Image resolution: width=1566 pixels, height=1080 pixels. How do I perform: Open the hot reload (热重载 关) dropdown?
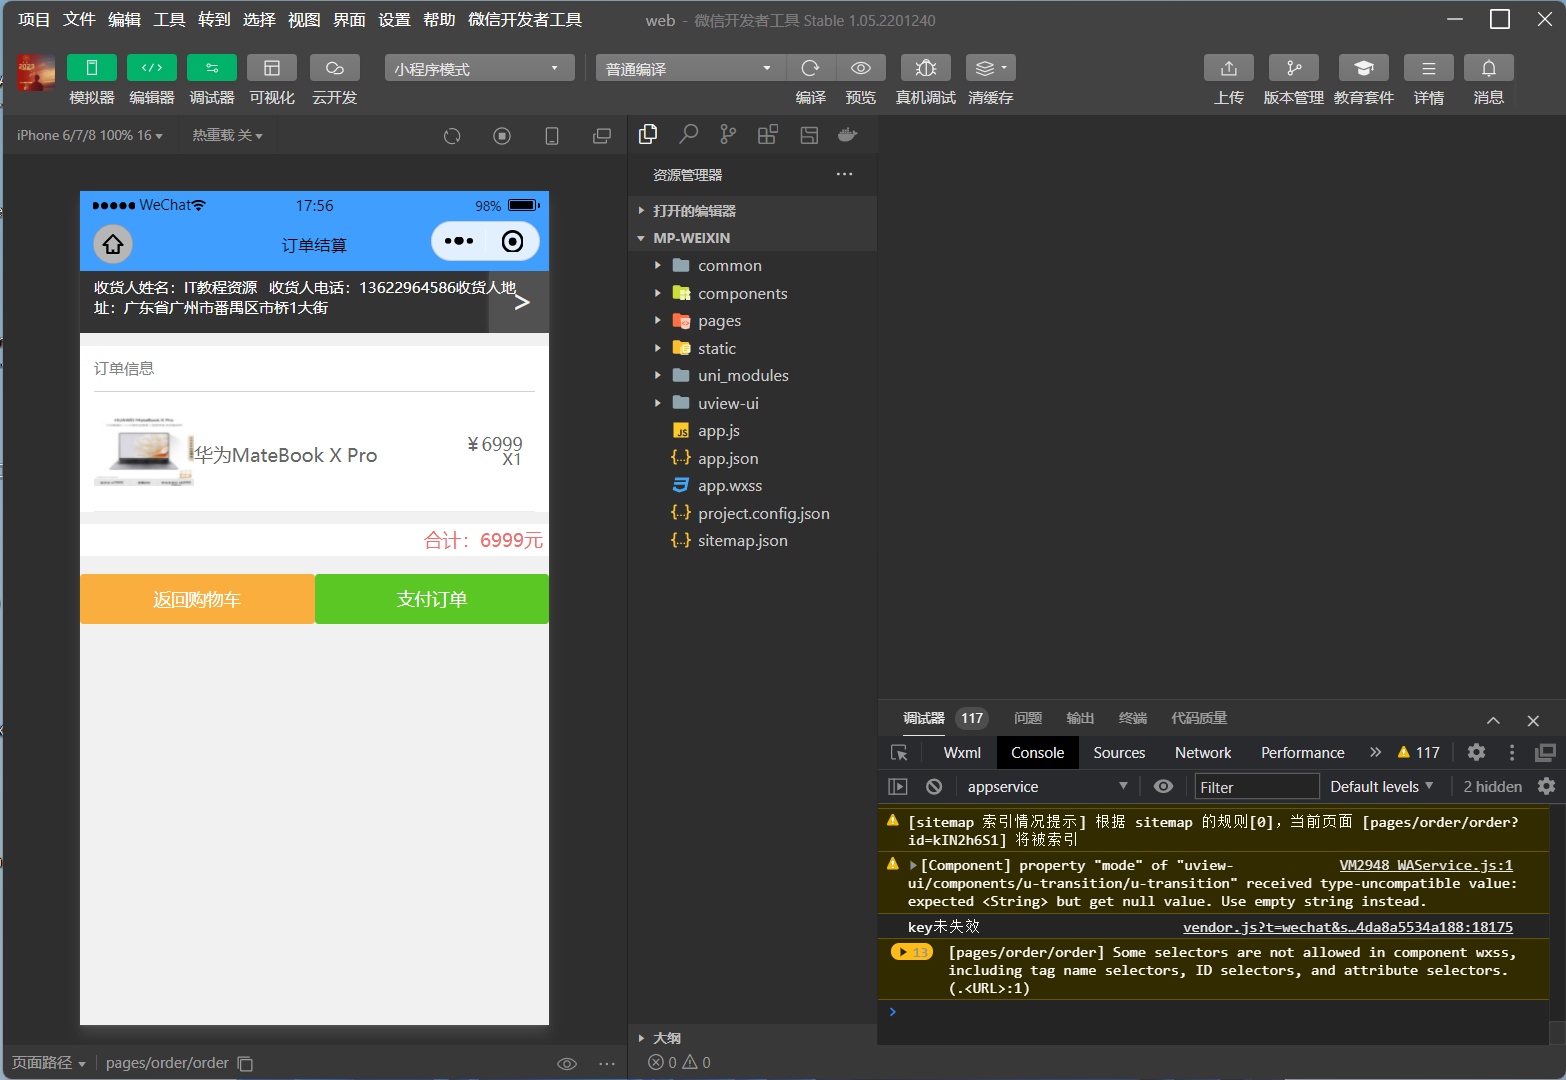coord(228,135)
